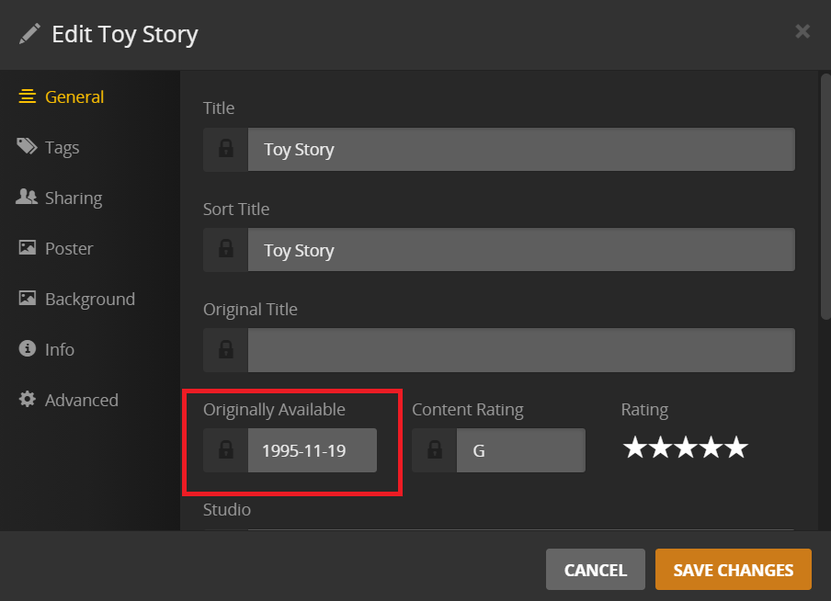Click the General list icon

coord(27,96)
